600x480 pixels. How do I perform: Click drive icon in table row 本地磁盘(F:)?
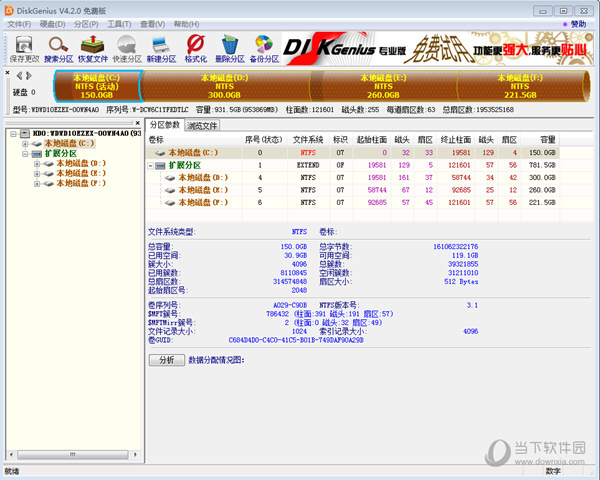pos(170,203)
